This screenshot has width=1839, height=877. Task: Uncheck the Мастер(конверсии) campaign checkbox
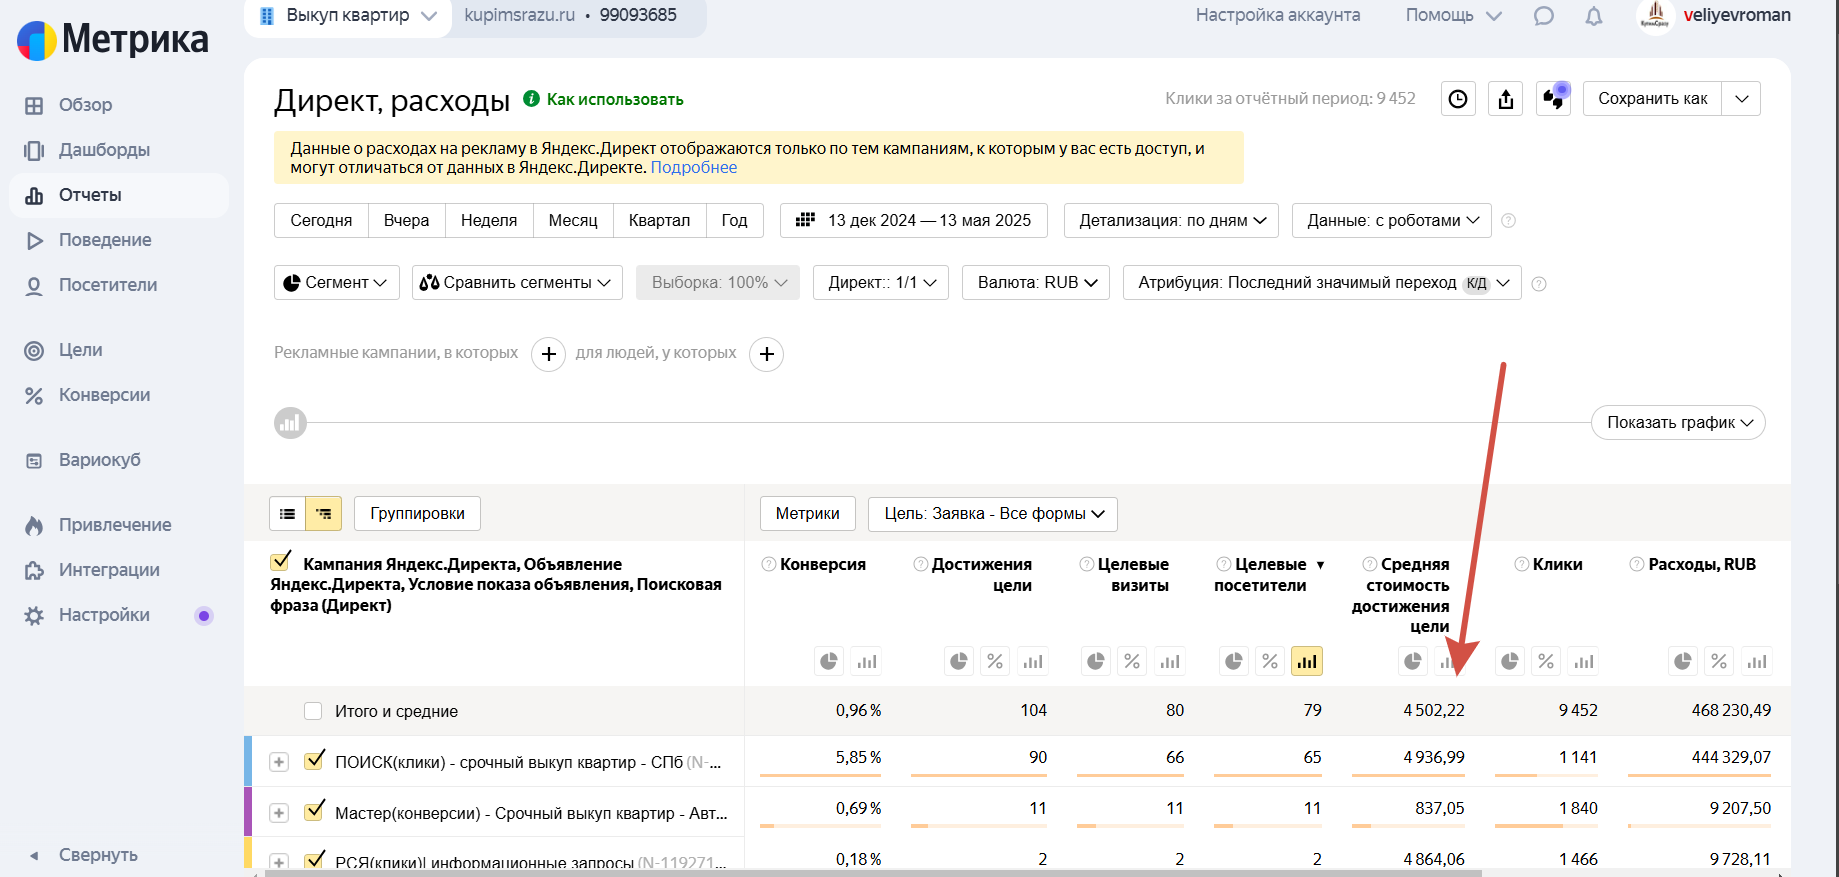point(314,811)
